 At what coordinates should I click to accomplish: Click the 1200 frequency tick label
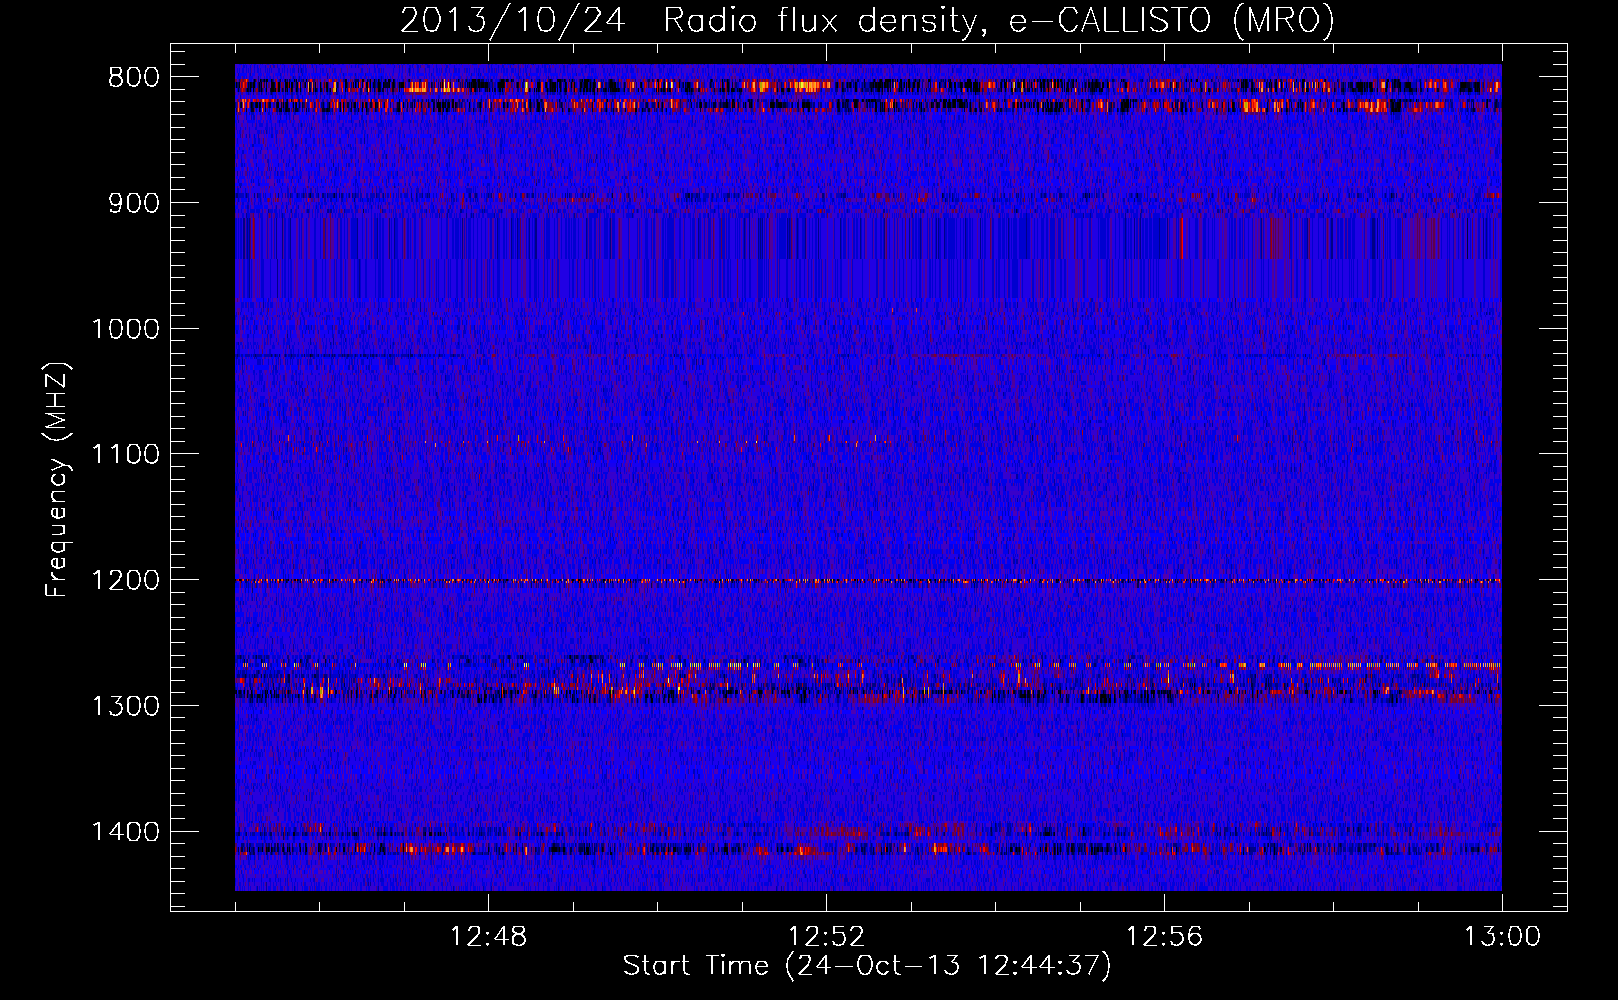[126, 581]
